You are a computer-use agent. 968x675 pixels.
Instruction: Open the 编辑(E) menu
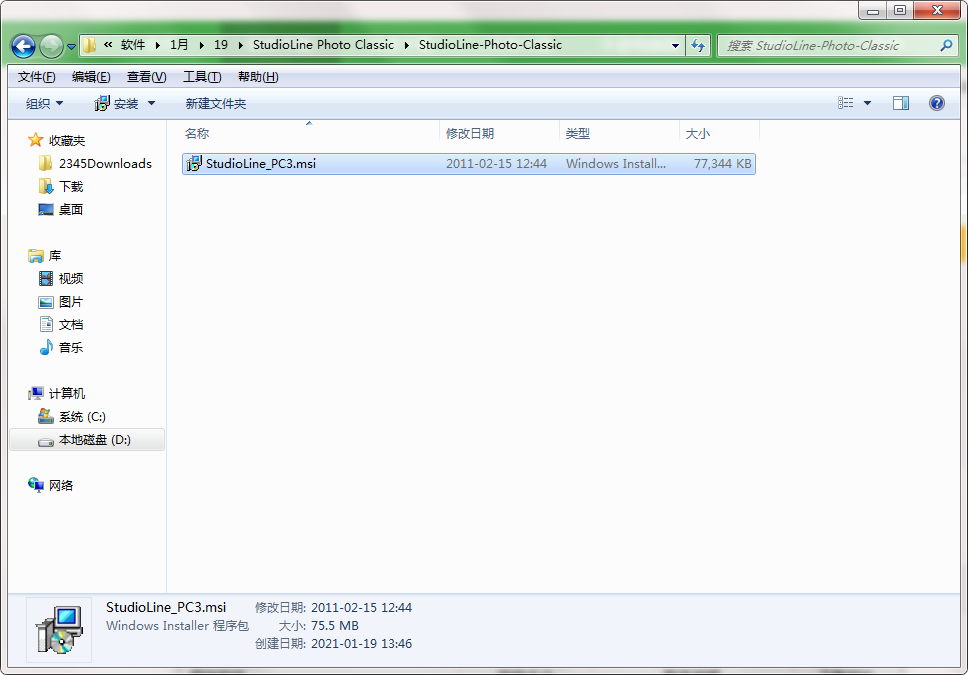coord(91,77)
